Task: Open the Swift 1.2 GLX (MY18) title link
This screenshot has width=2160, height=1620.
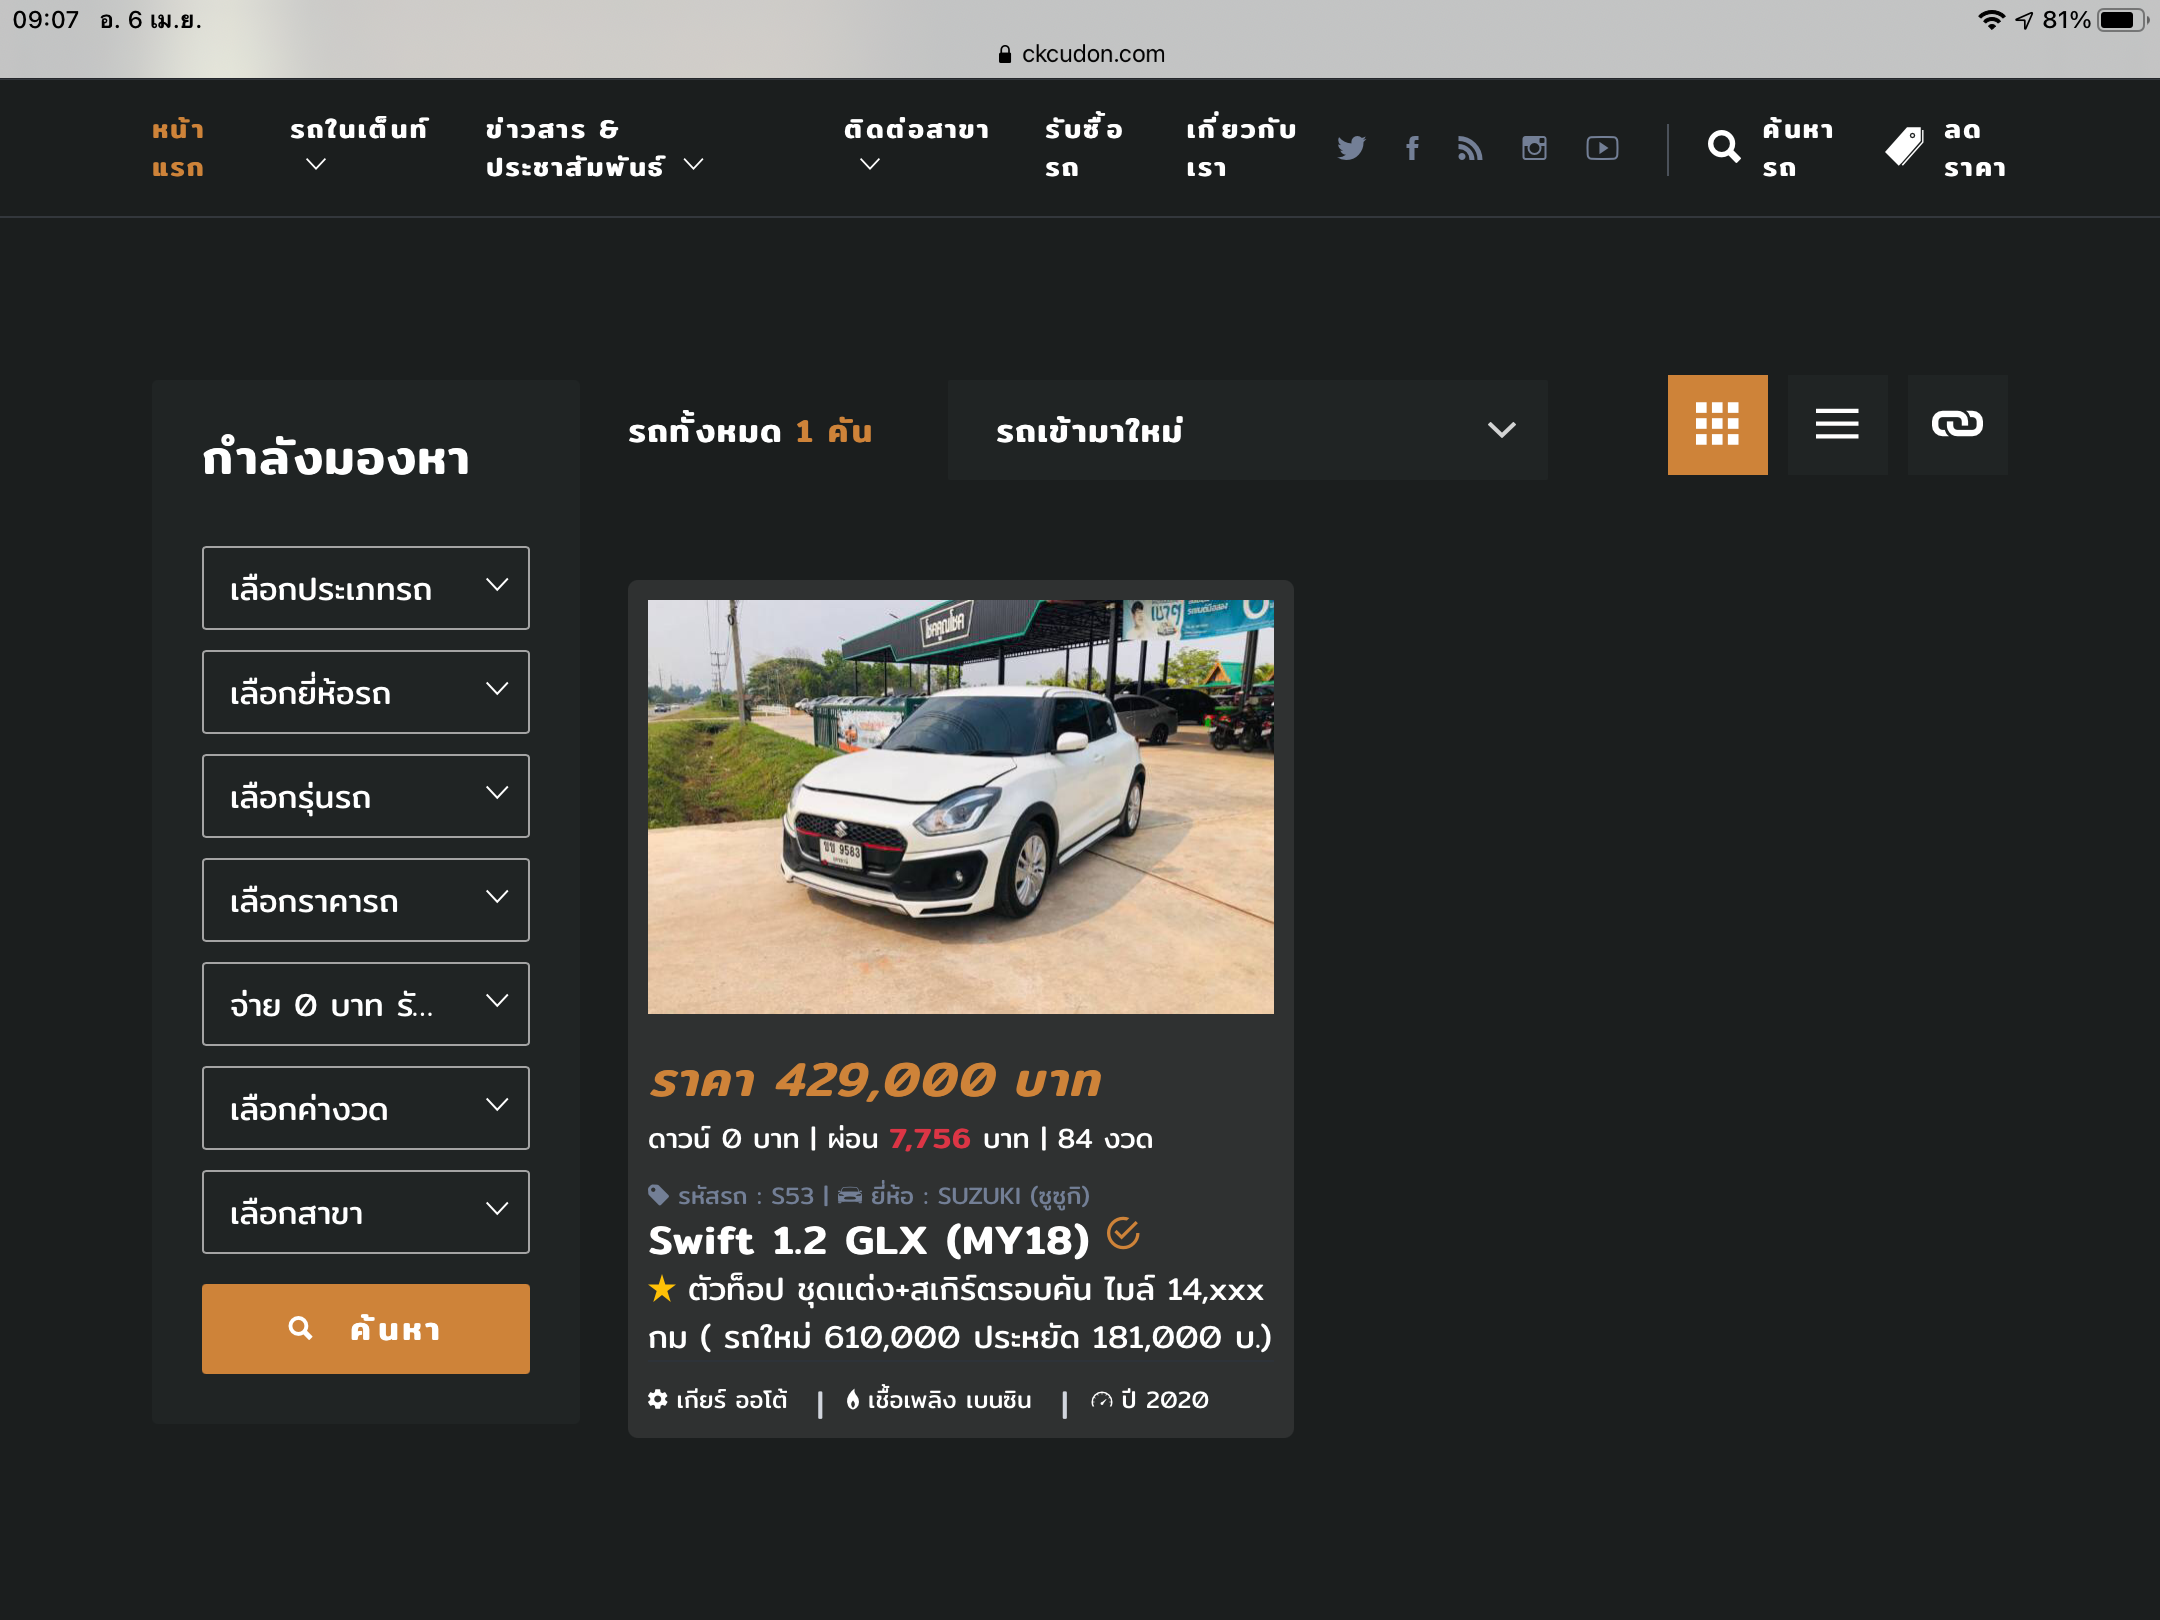Action: click(x=868, y=1240)
